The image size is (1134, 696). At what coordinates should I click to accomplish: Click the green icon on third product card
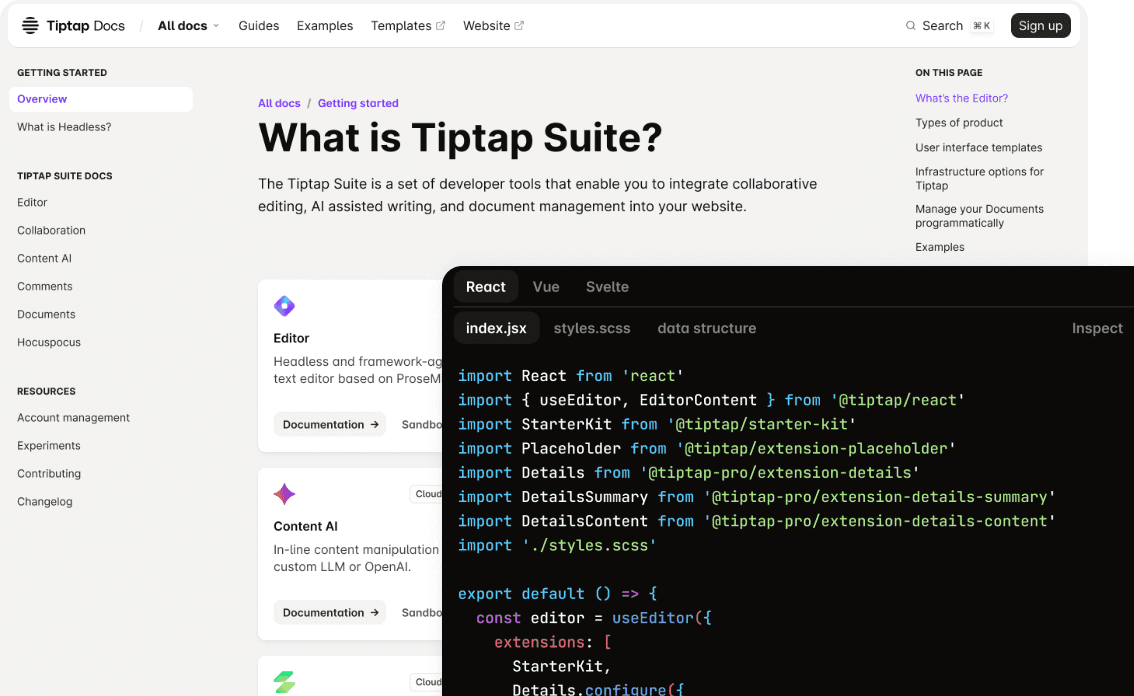pos(284,682)
